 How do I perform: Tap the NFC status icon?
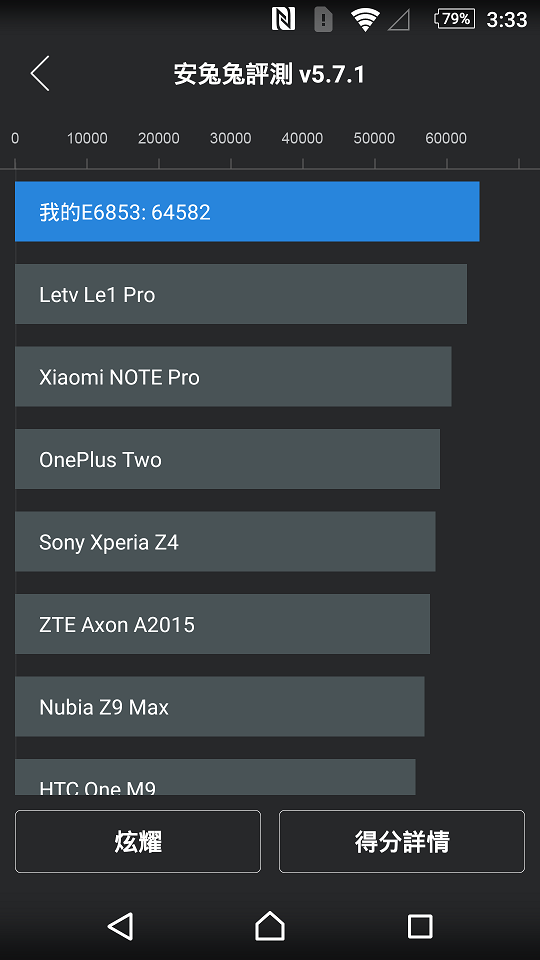point(283,19)
